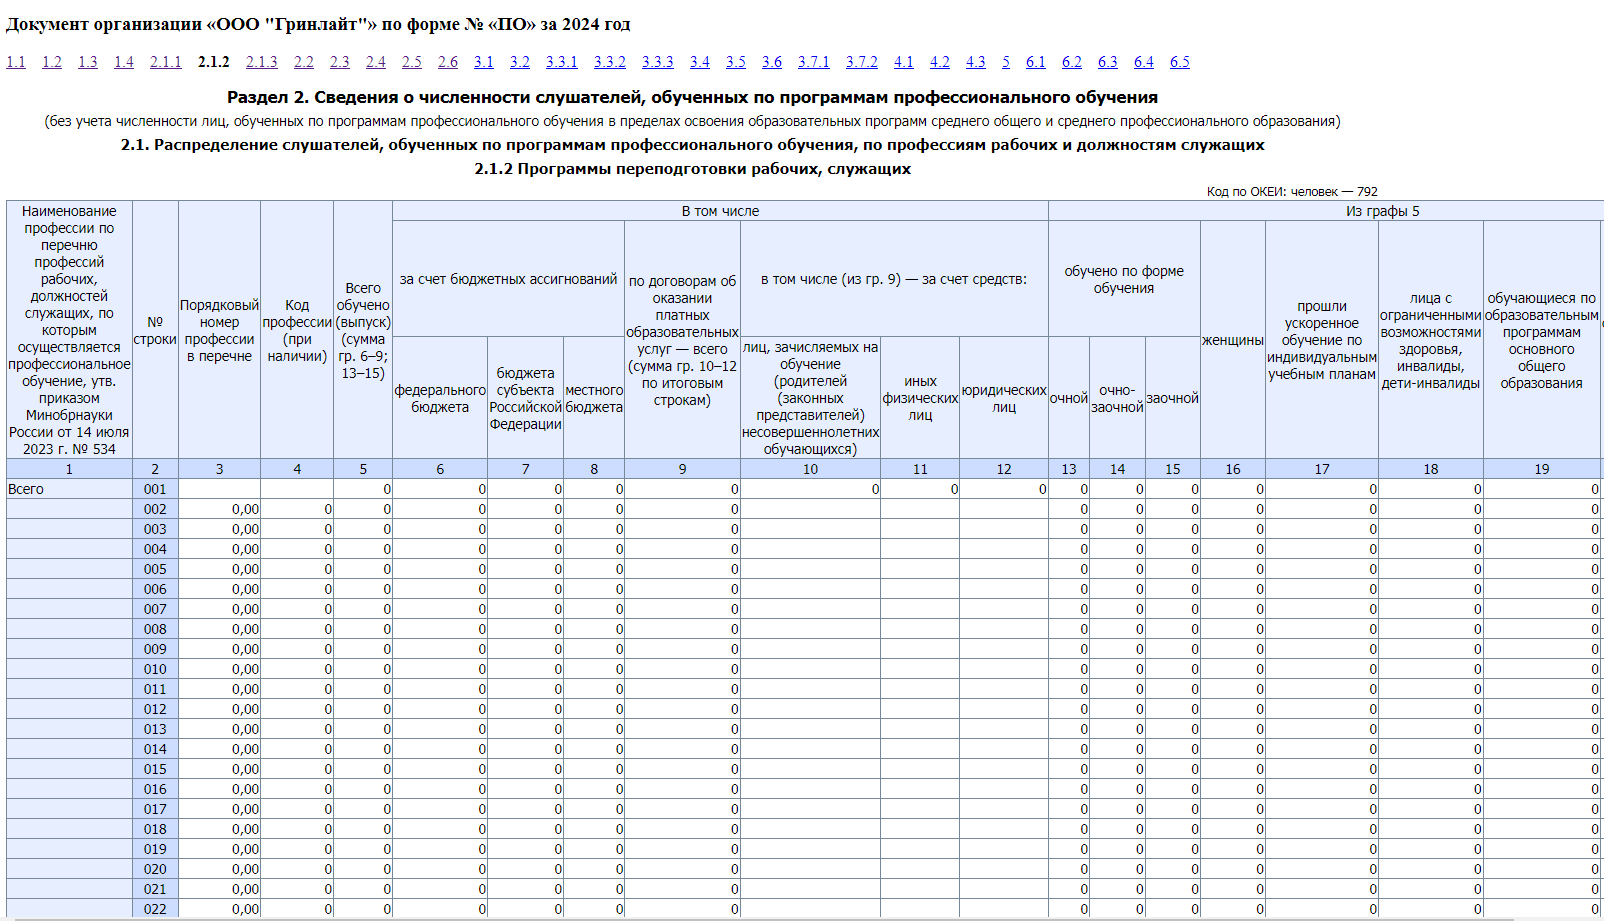Open section link 3.4
This screenshot has width=1604, height=921.
[700, 62]
